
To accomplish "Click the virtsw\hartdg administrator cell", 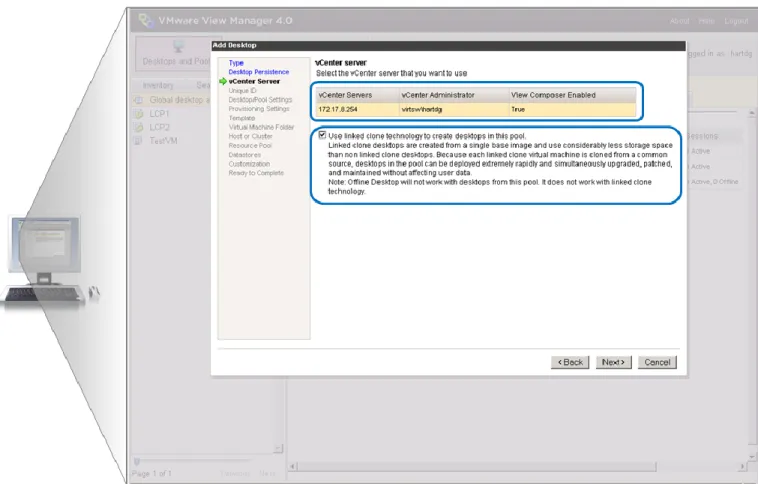I will (454, 109).
